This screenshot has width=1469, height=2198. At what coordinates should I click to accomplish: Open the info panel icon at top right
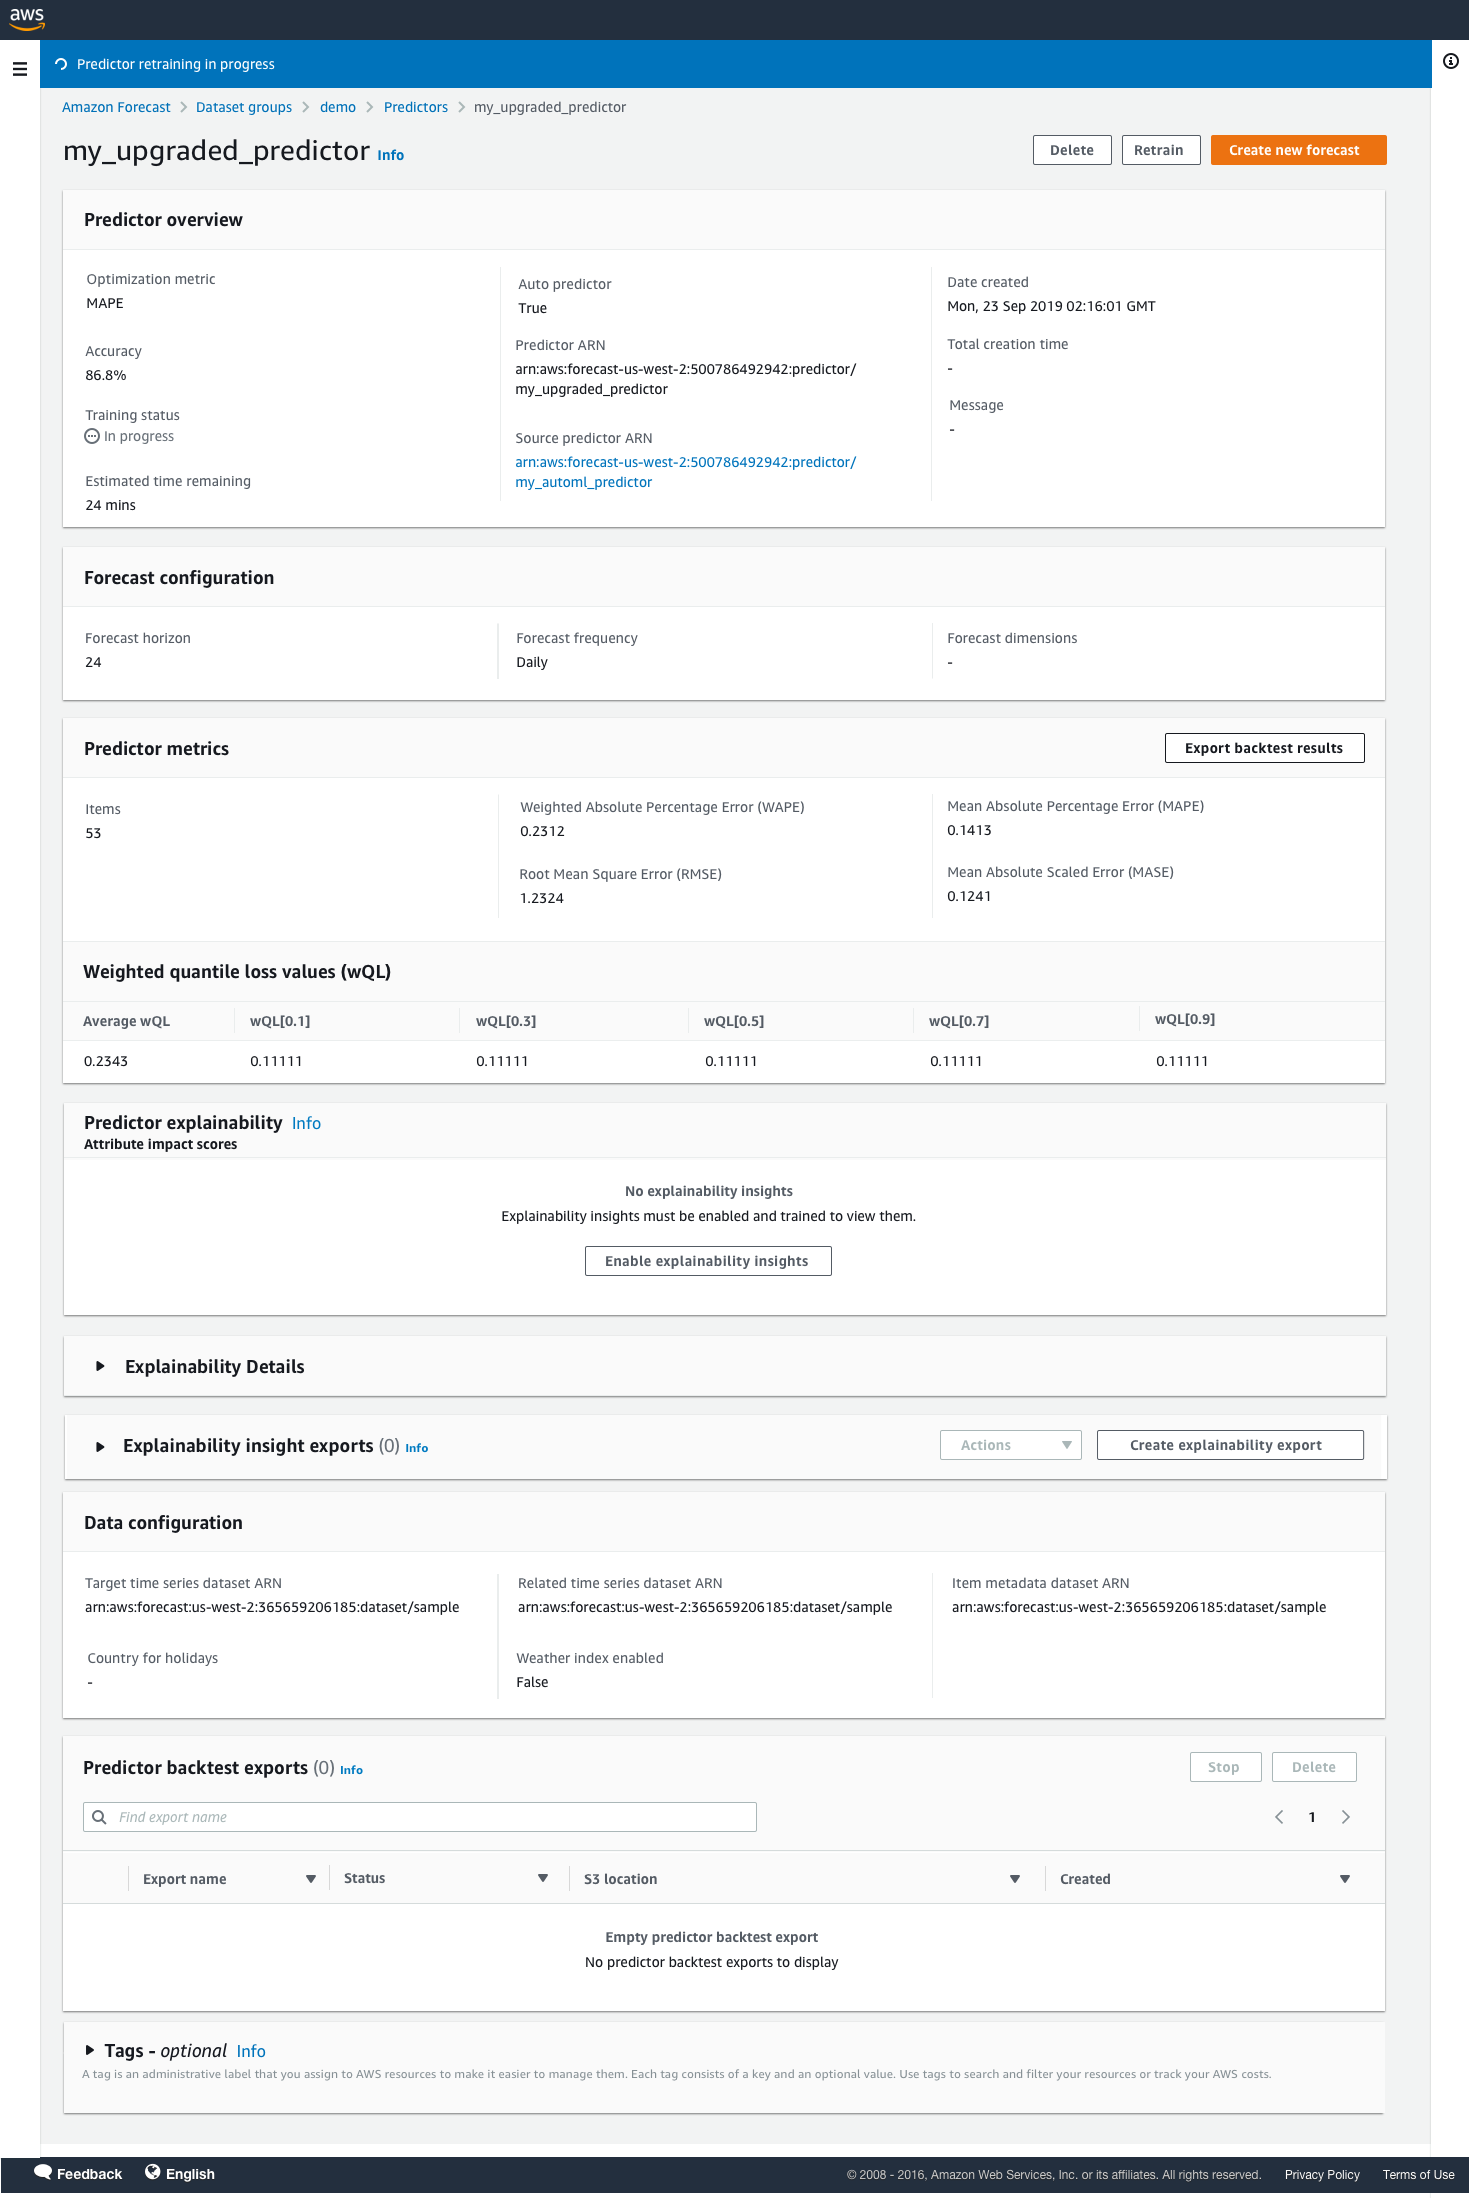coord(1450,62)
